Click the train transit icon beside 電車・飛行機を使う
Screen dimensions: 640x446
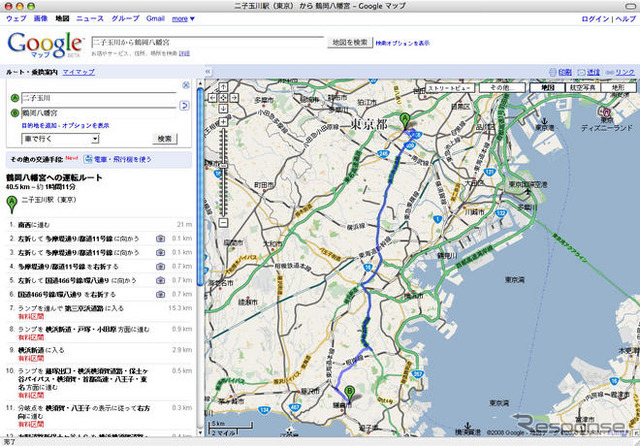click(x=87, y=159)
